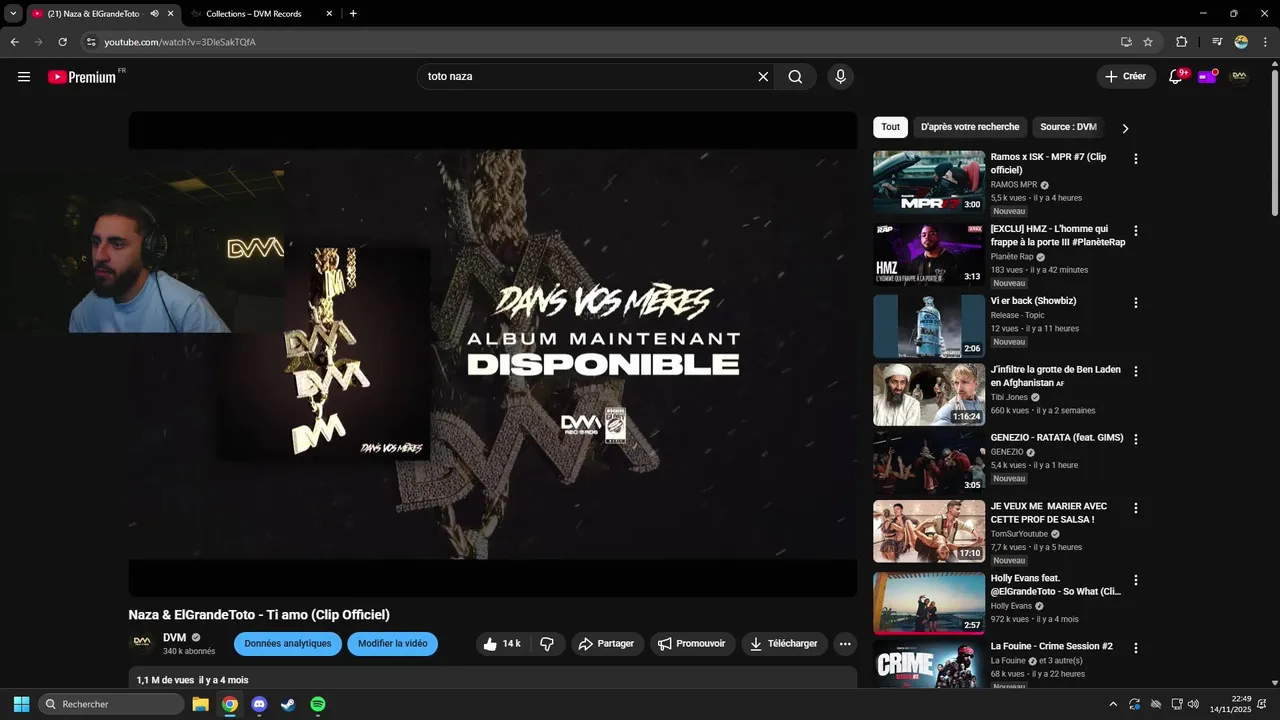Show hidden system tray icons
Image resolution: width=1280 pixels, height=720 pixels.
coord(1113,704)
